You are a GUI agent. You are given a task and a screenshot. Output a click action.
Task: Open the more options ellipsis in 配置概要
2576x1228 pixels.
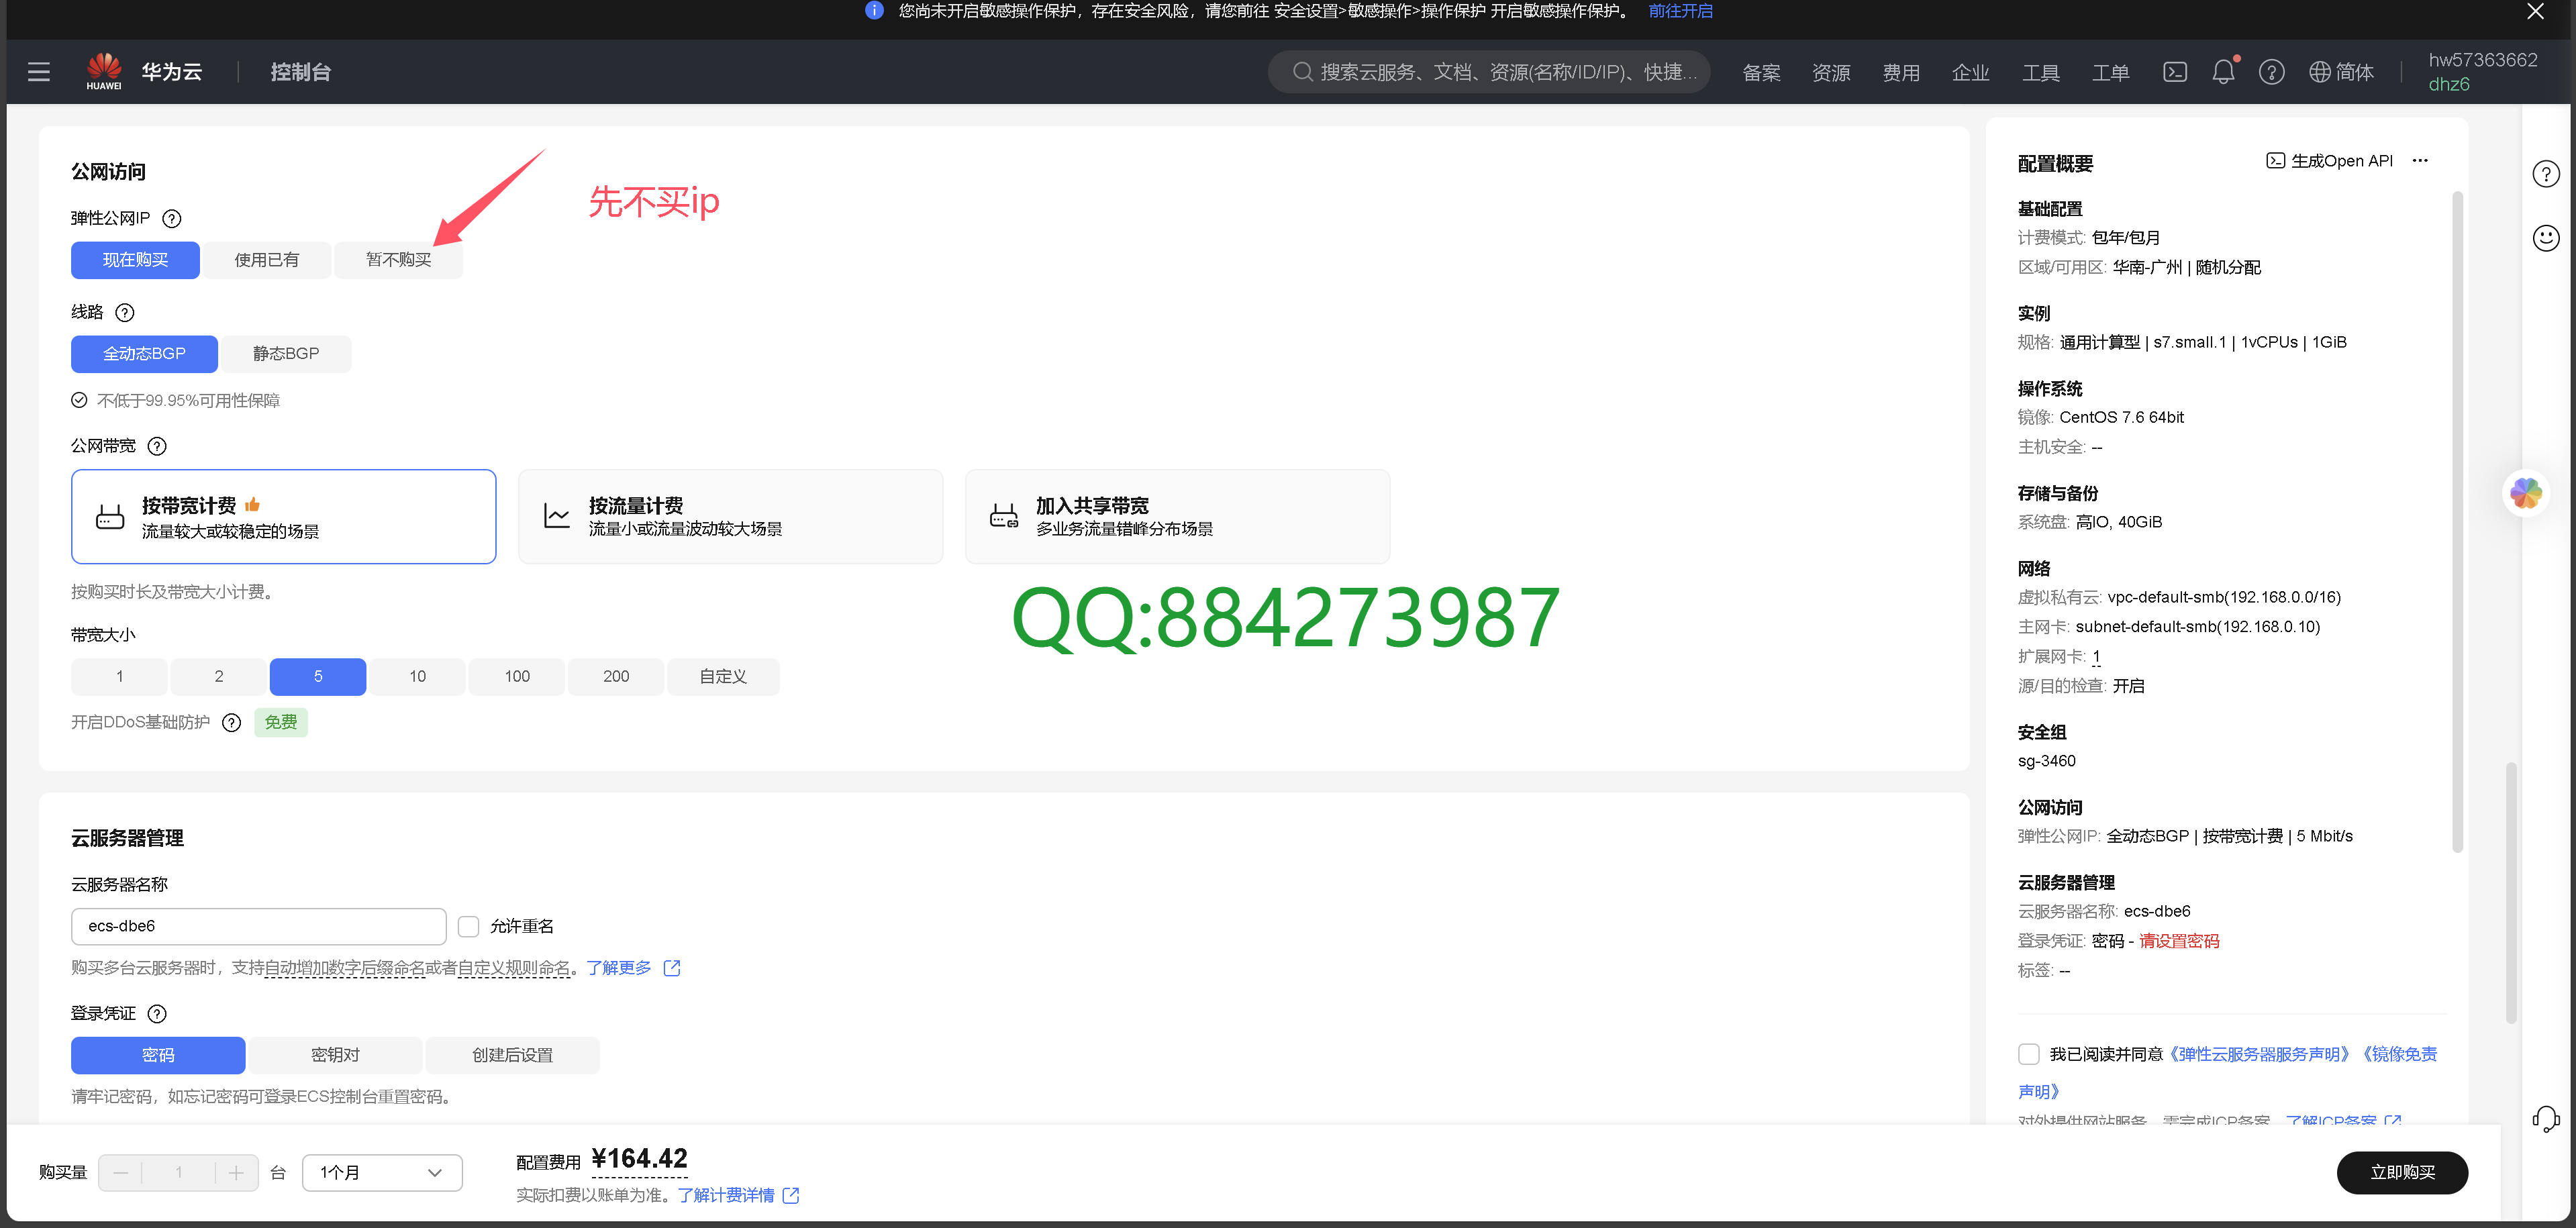[x=2420, y=161]
